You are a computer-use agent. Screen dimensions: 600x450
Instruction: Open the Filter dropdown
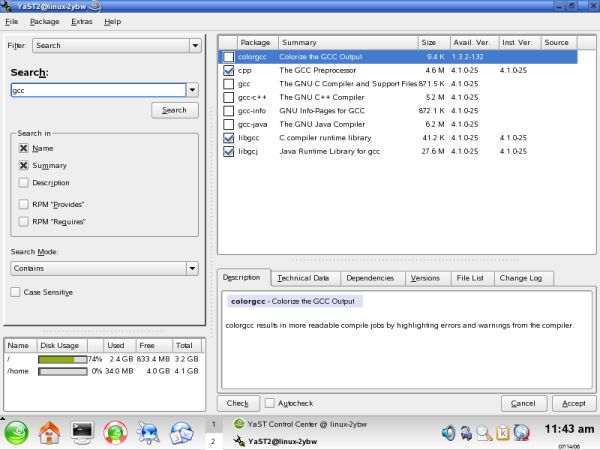pyautogui.click(x=117, y=46)
